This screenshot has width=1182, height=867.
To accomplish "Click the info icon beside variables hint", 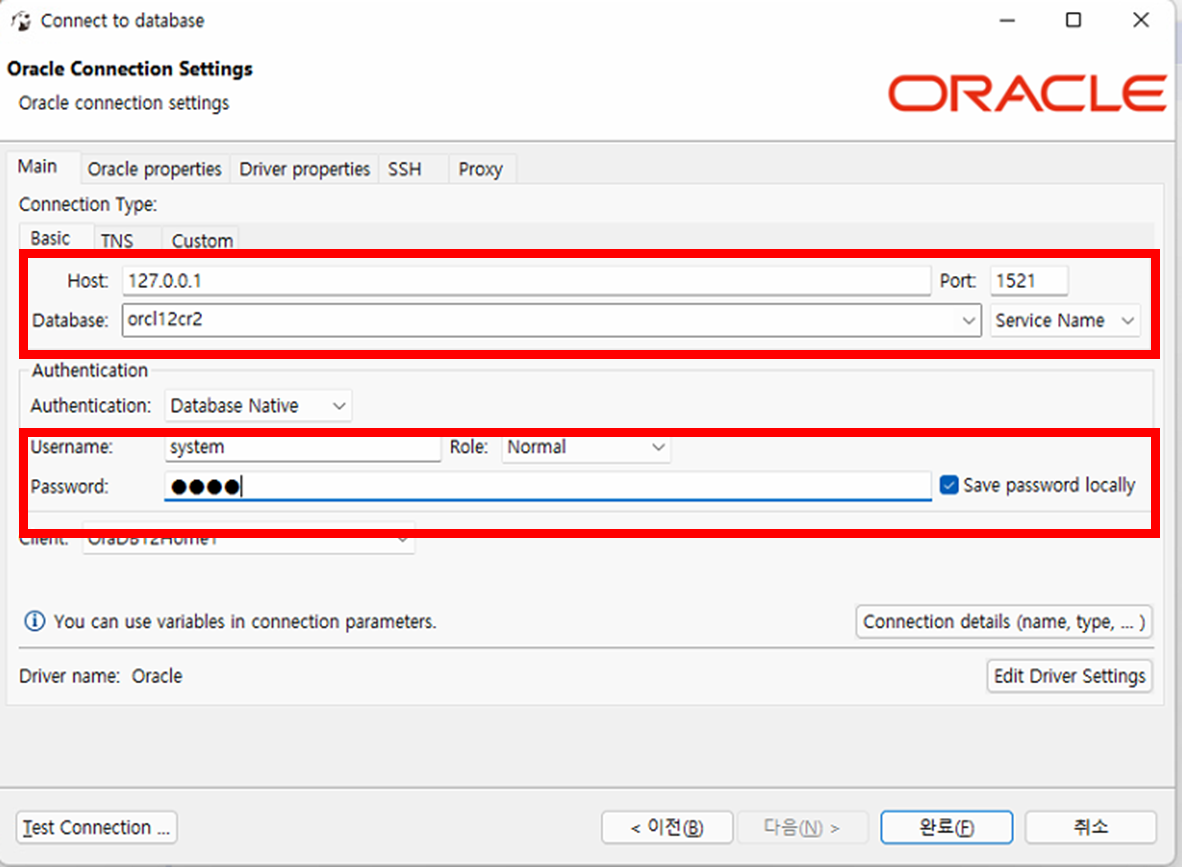I will coord(35,621).
